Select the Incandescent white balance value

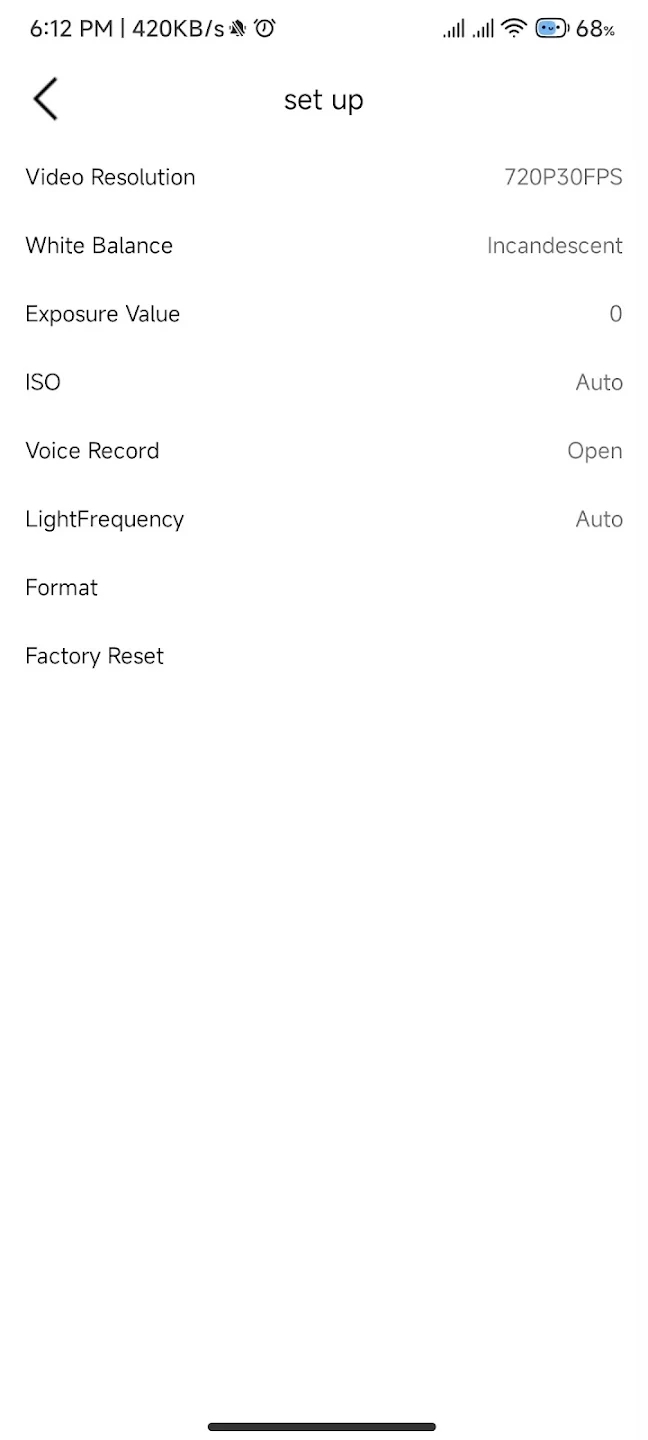click(x=555, y=245)
